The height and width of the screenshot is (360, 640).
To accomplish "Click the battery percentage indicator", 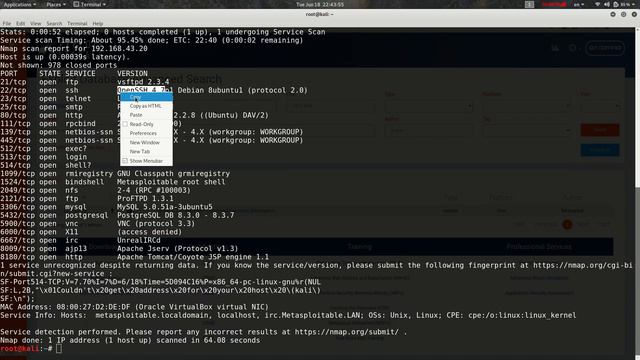I will [x=624, y=4].
